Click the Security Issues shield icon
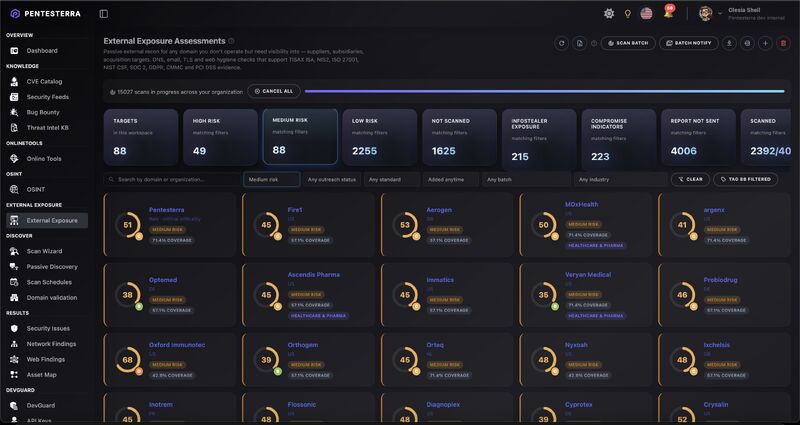This screenshot has width=800, height=425. (15, 329)
